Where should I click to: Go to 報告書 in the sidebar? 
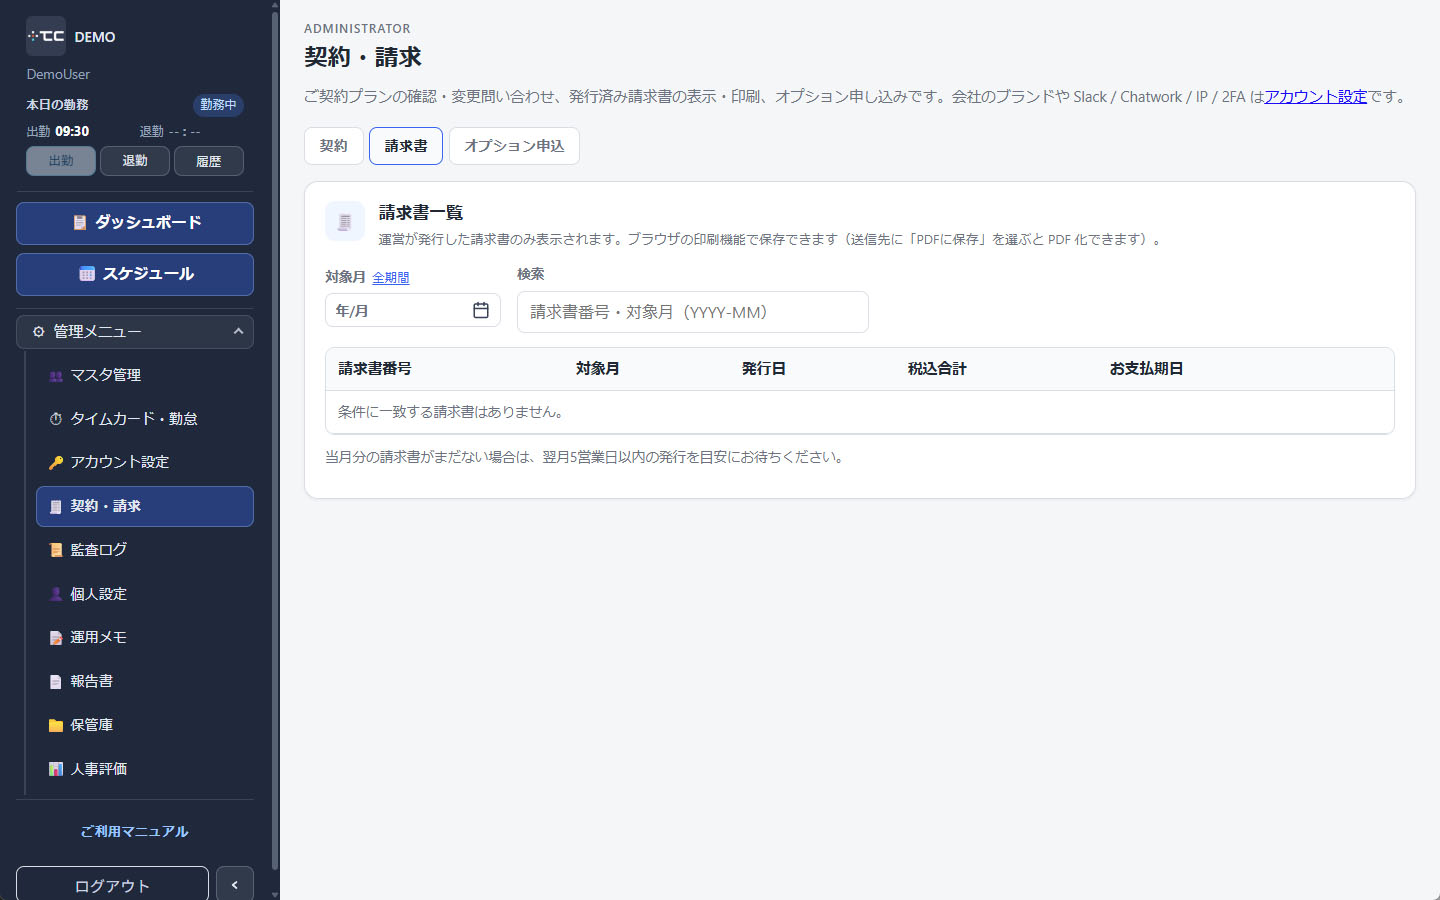click(145, 681)
